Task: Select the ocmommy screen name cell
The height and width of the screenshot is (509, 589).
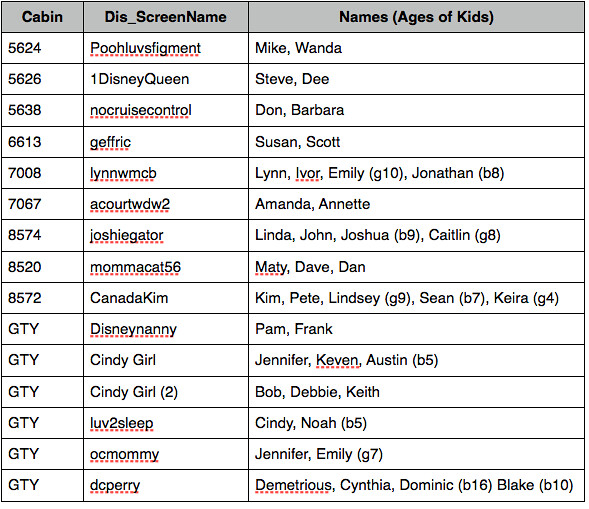Action: point(166,454)
